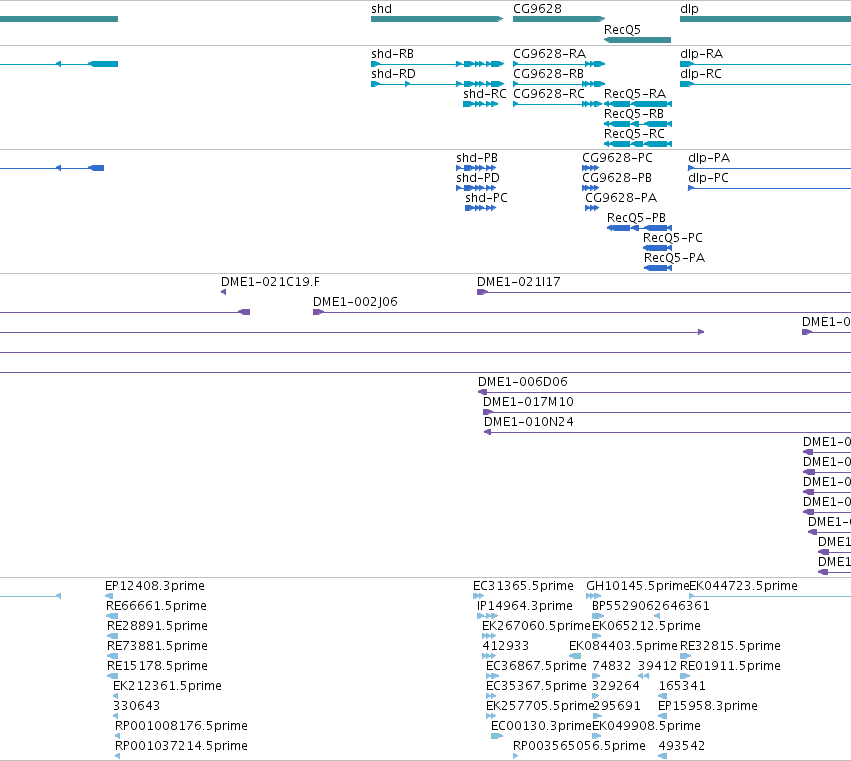Select shd-PD protein feature
Screen dimensions: 851x761
point(476,188)
